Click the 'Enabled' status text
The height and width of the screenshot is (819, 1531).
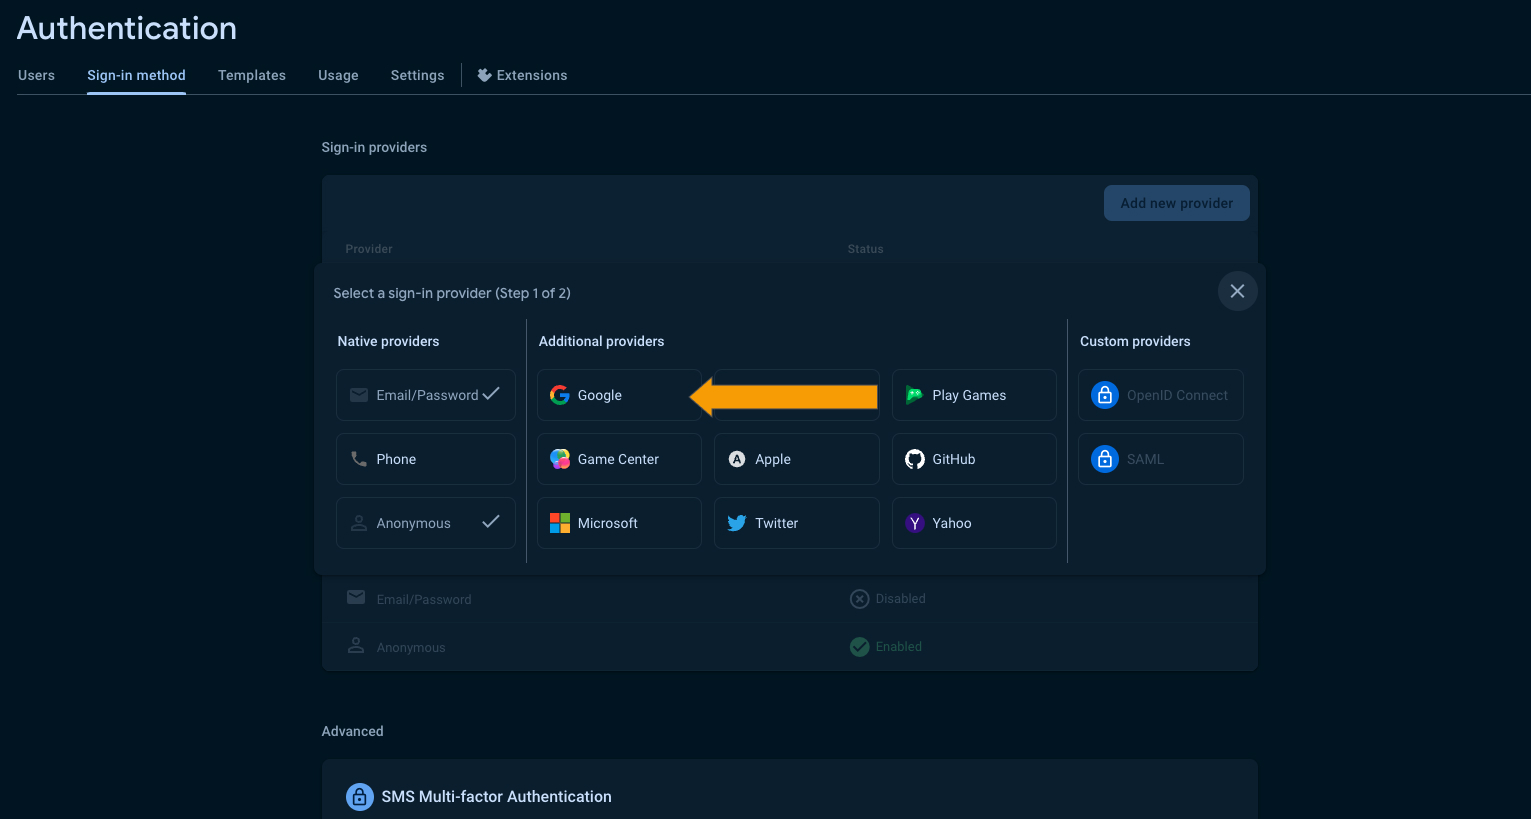(898, 647)
